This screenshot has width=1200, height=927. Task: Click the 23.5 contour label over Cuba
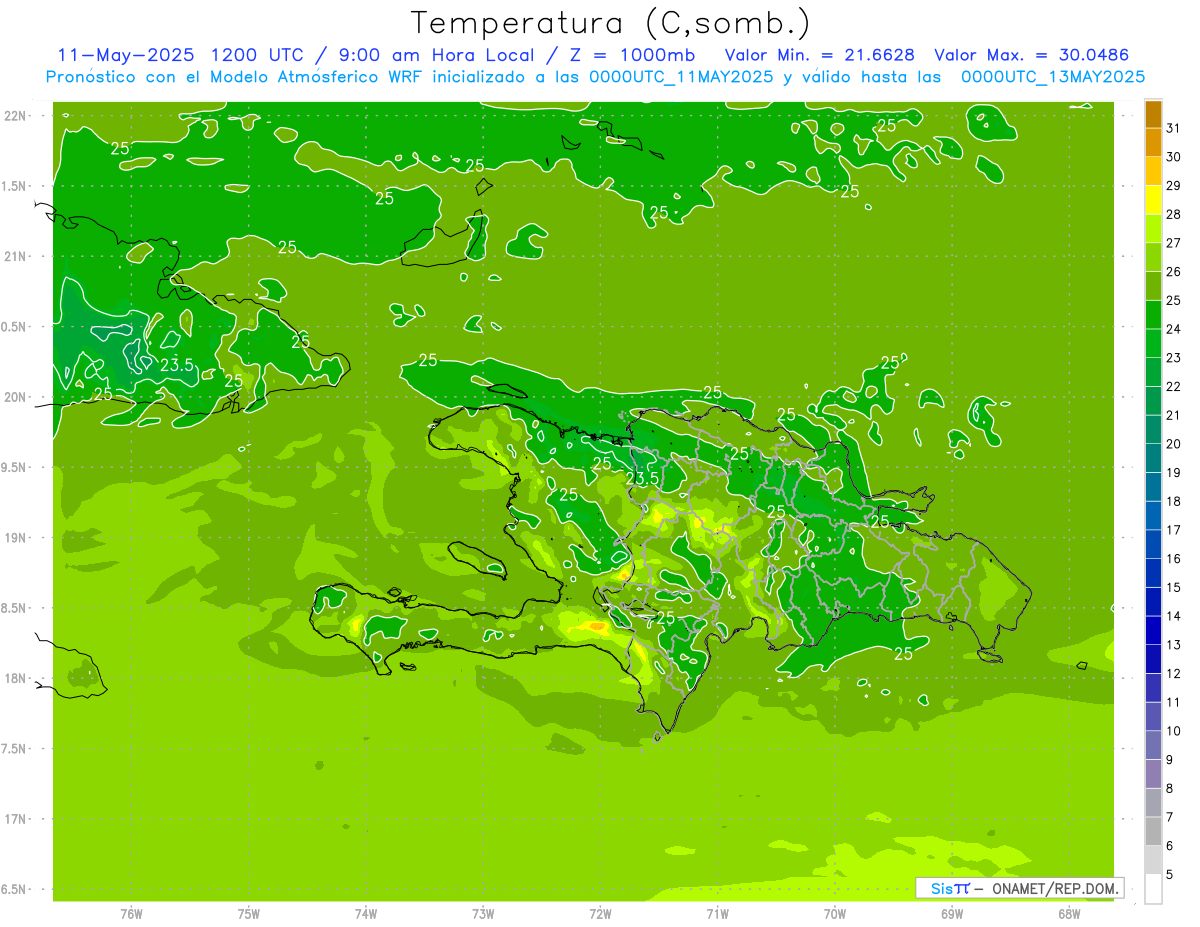(x=177, y=365)
